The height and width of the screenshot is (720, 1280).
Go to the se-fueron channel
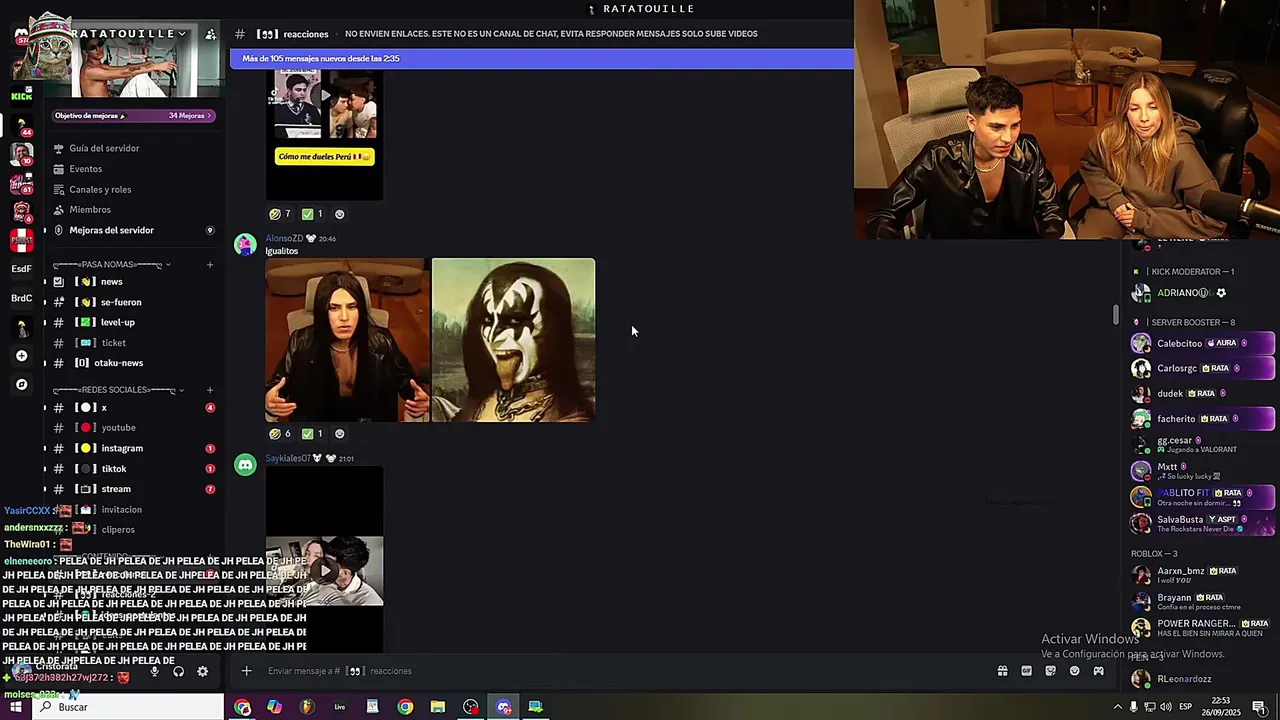click(x=121, y=302)
